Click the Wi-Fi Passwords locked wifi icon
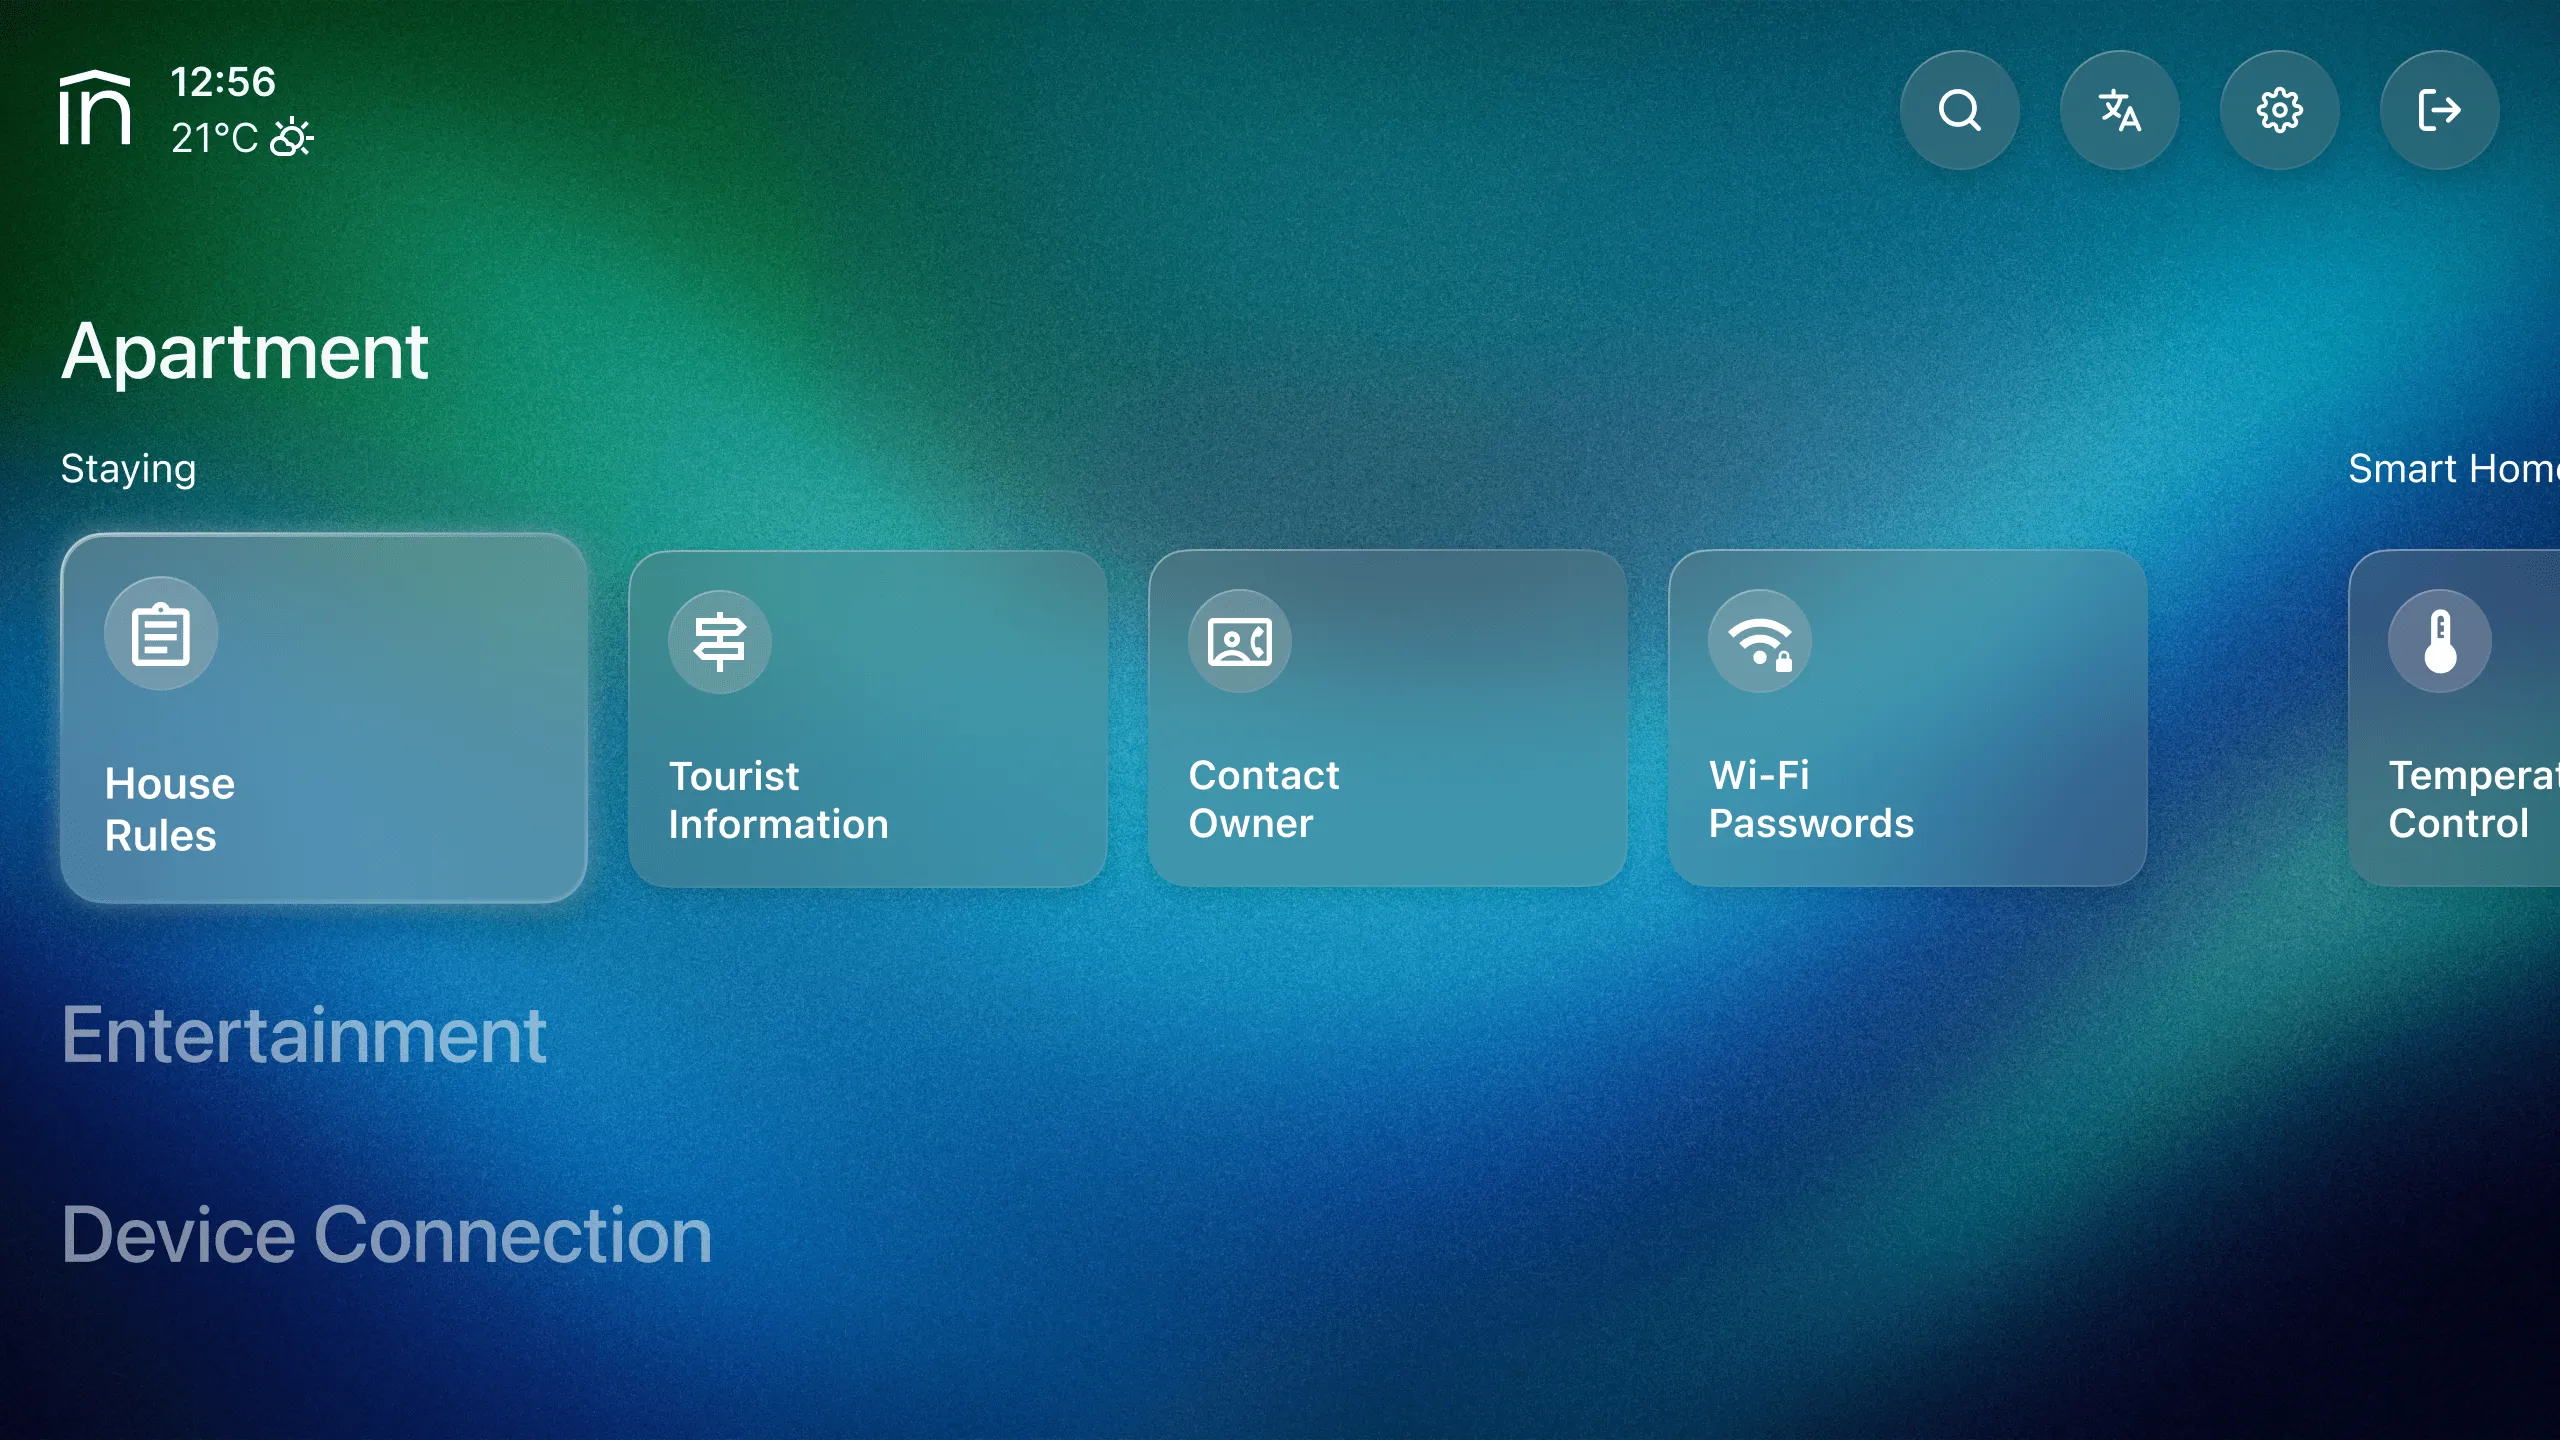The width and height of the screenshot is (2560, 1440). coord(1758,641)
